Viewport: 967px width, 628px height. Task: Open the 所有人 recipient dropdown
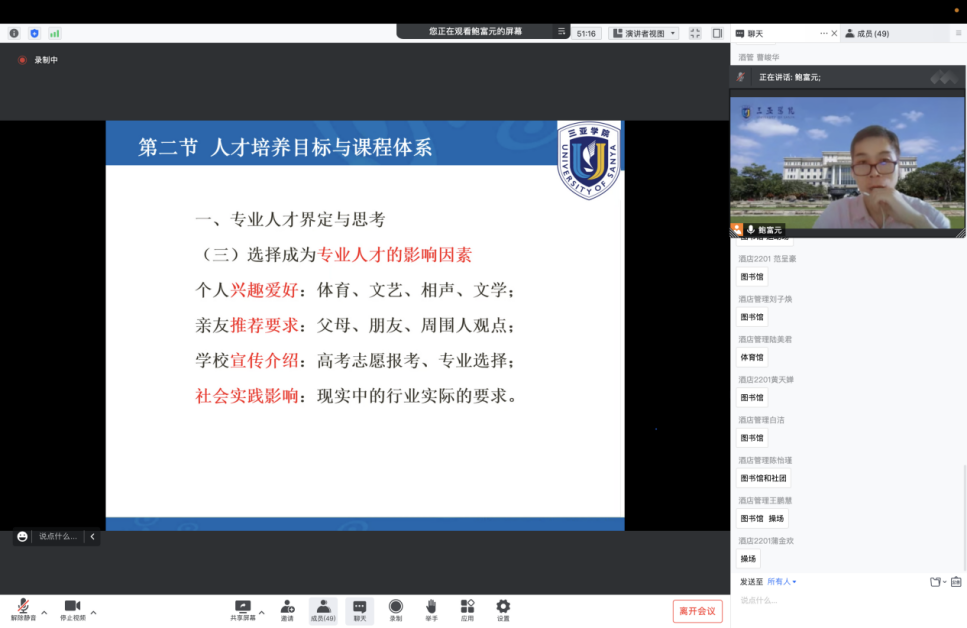[781, 581]
